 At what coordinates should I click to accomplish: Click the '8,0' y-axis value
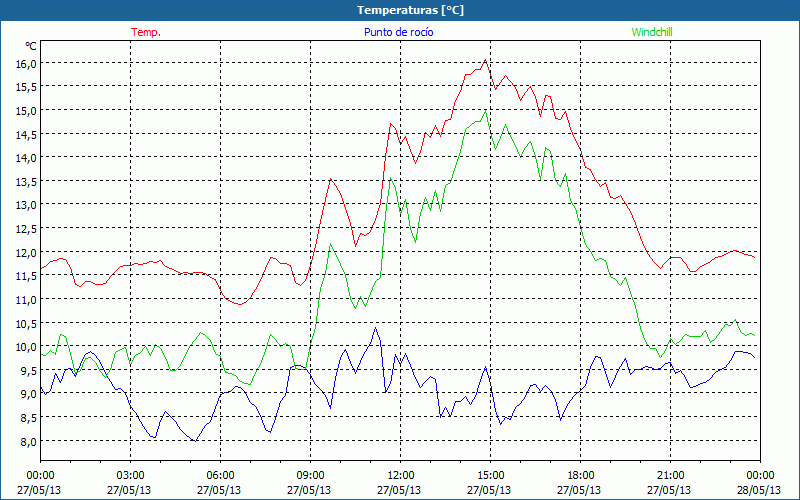pyautogui.click(x=29, y=442)
